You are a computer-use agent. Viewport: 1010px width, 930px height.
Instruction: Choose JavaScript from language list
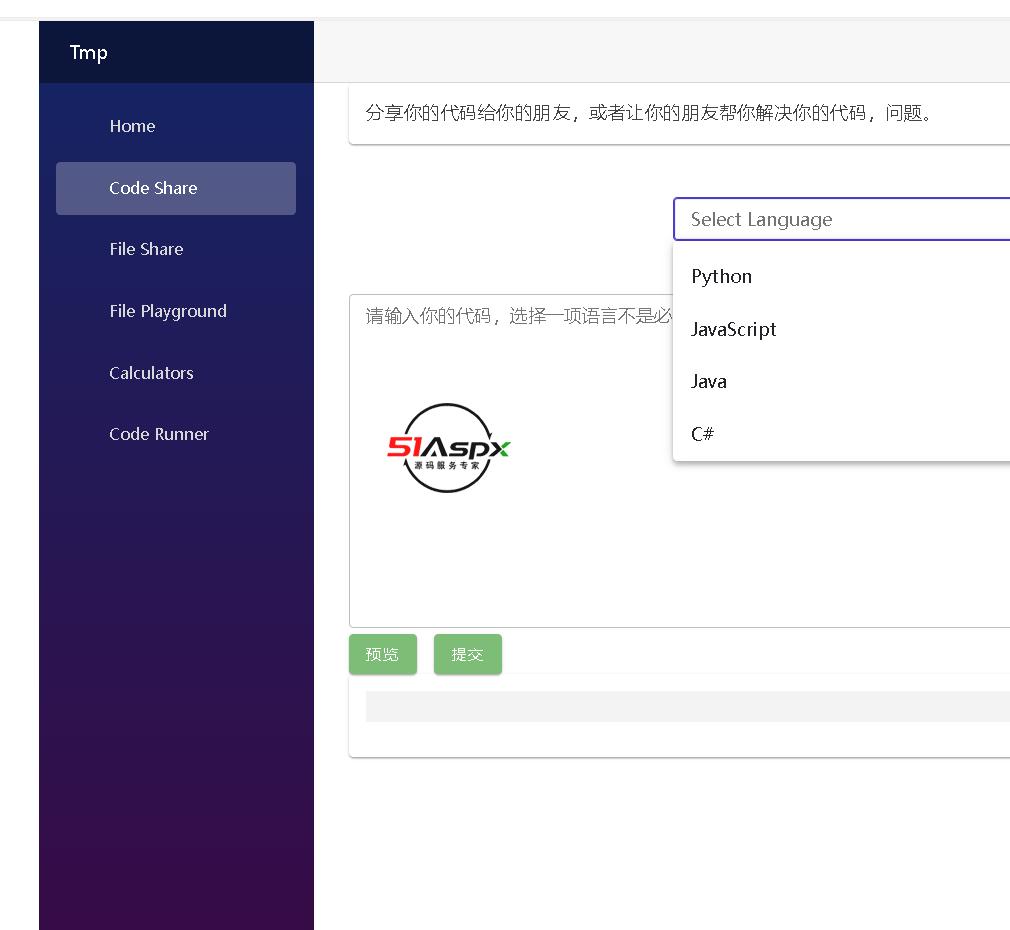(841, 329)
